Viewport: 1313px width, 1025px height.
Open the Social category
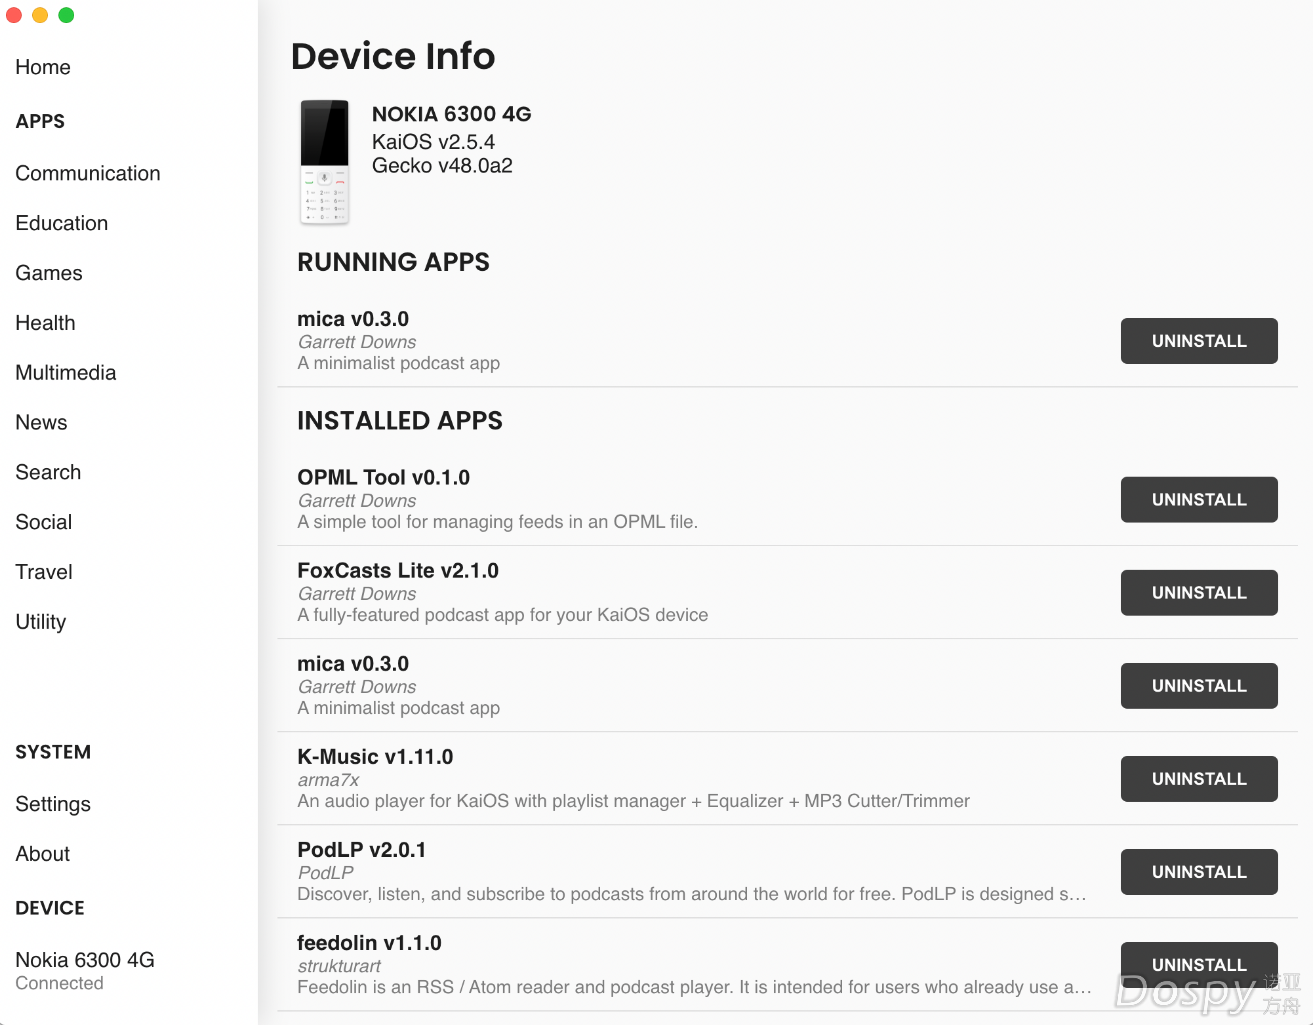coord(44,522)
